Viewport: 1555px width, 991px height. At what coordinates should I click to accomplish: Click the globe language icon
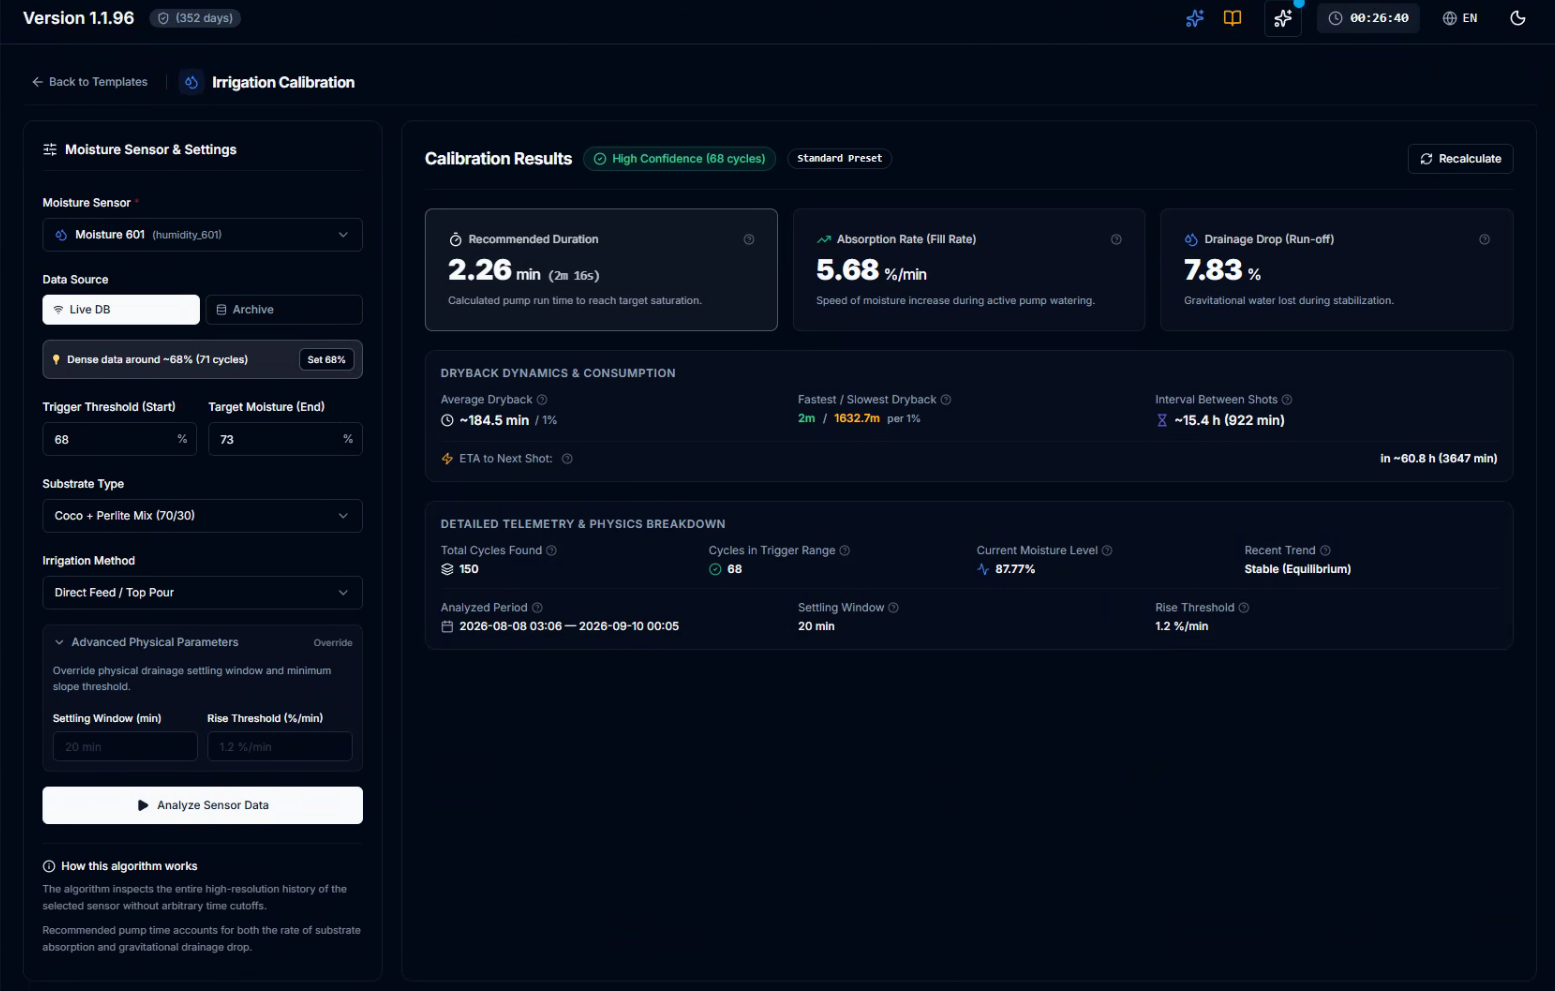[x=1449, y=18]
